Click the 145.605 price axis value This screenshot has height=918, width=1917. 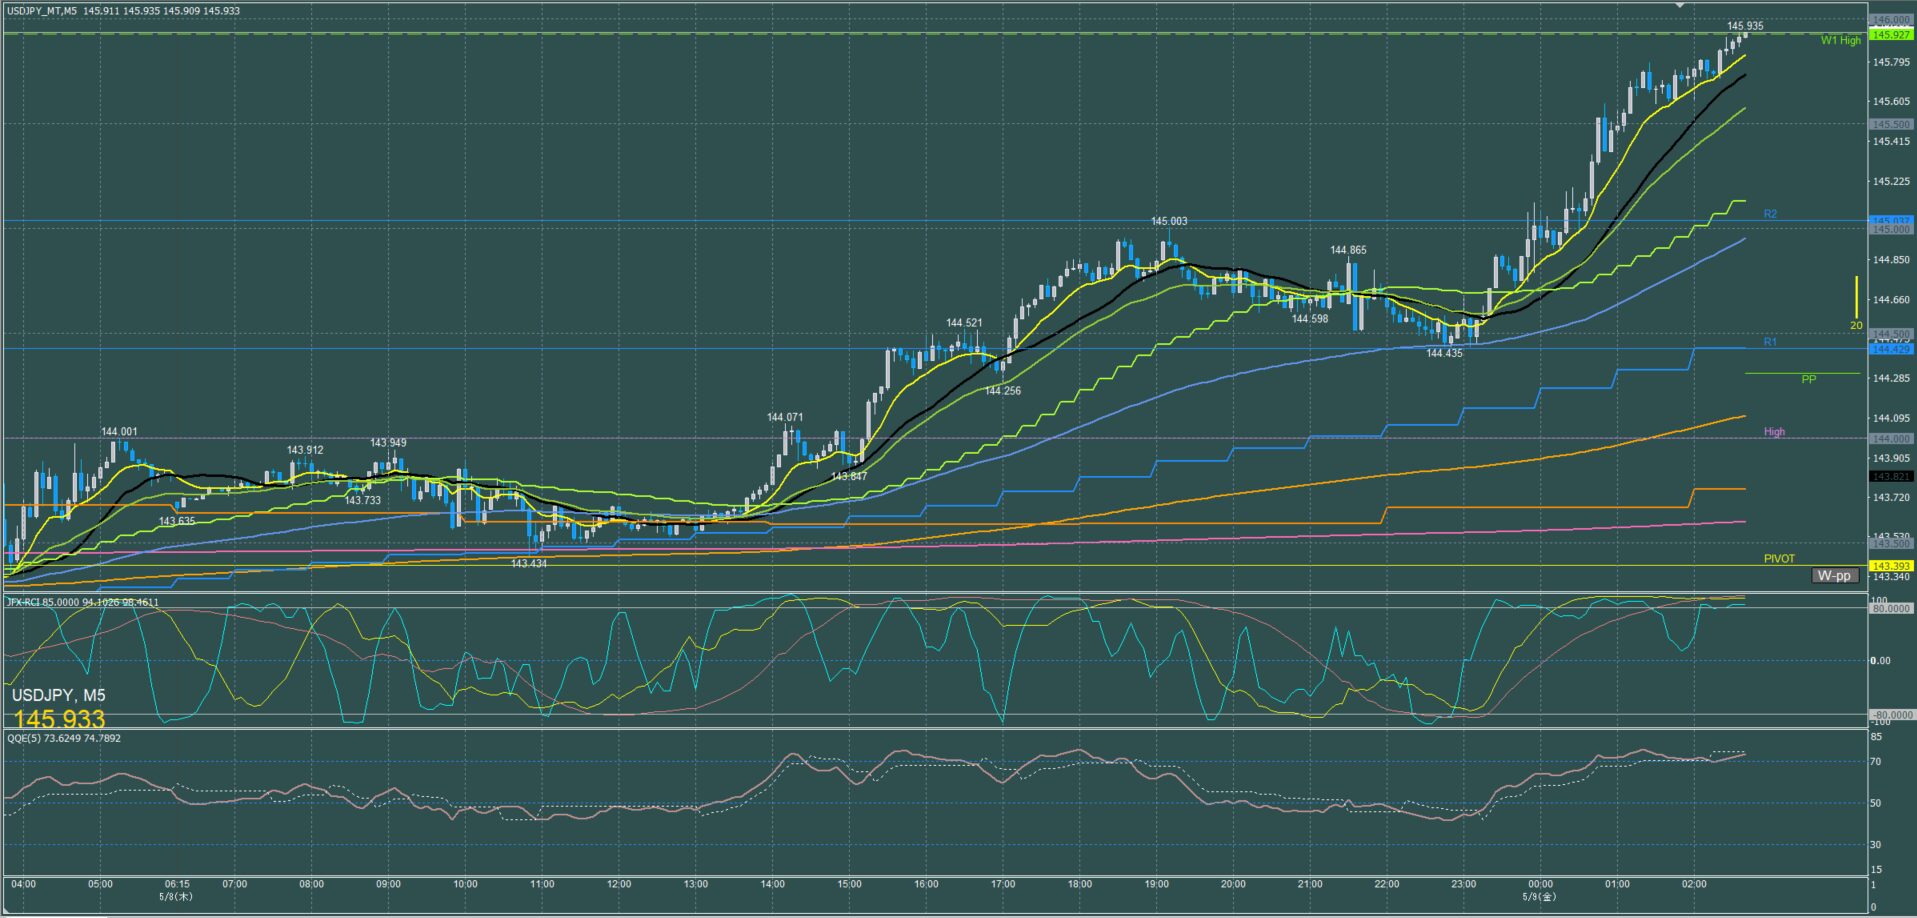coord(1889,102)
